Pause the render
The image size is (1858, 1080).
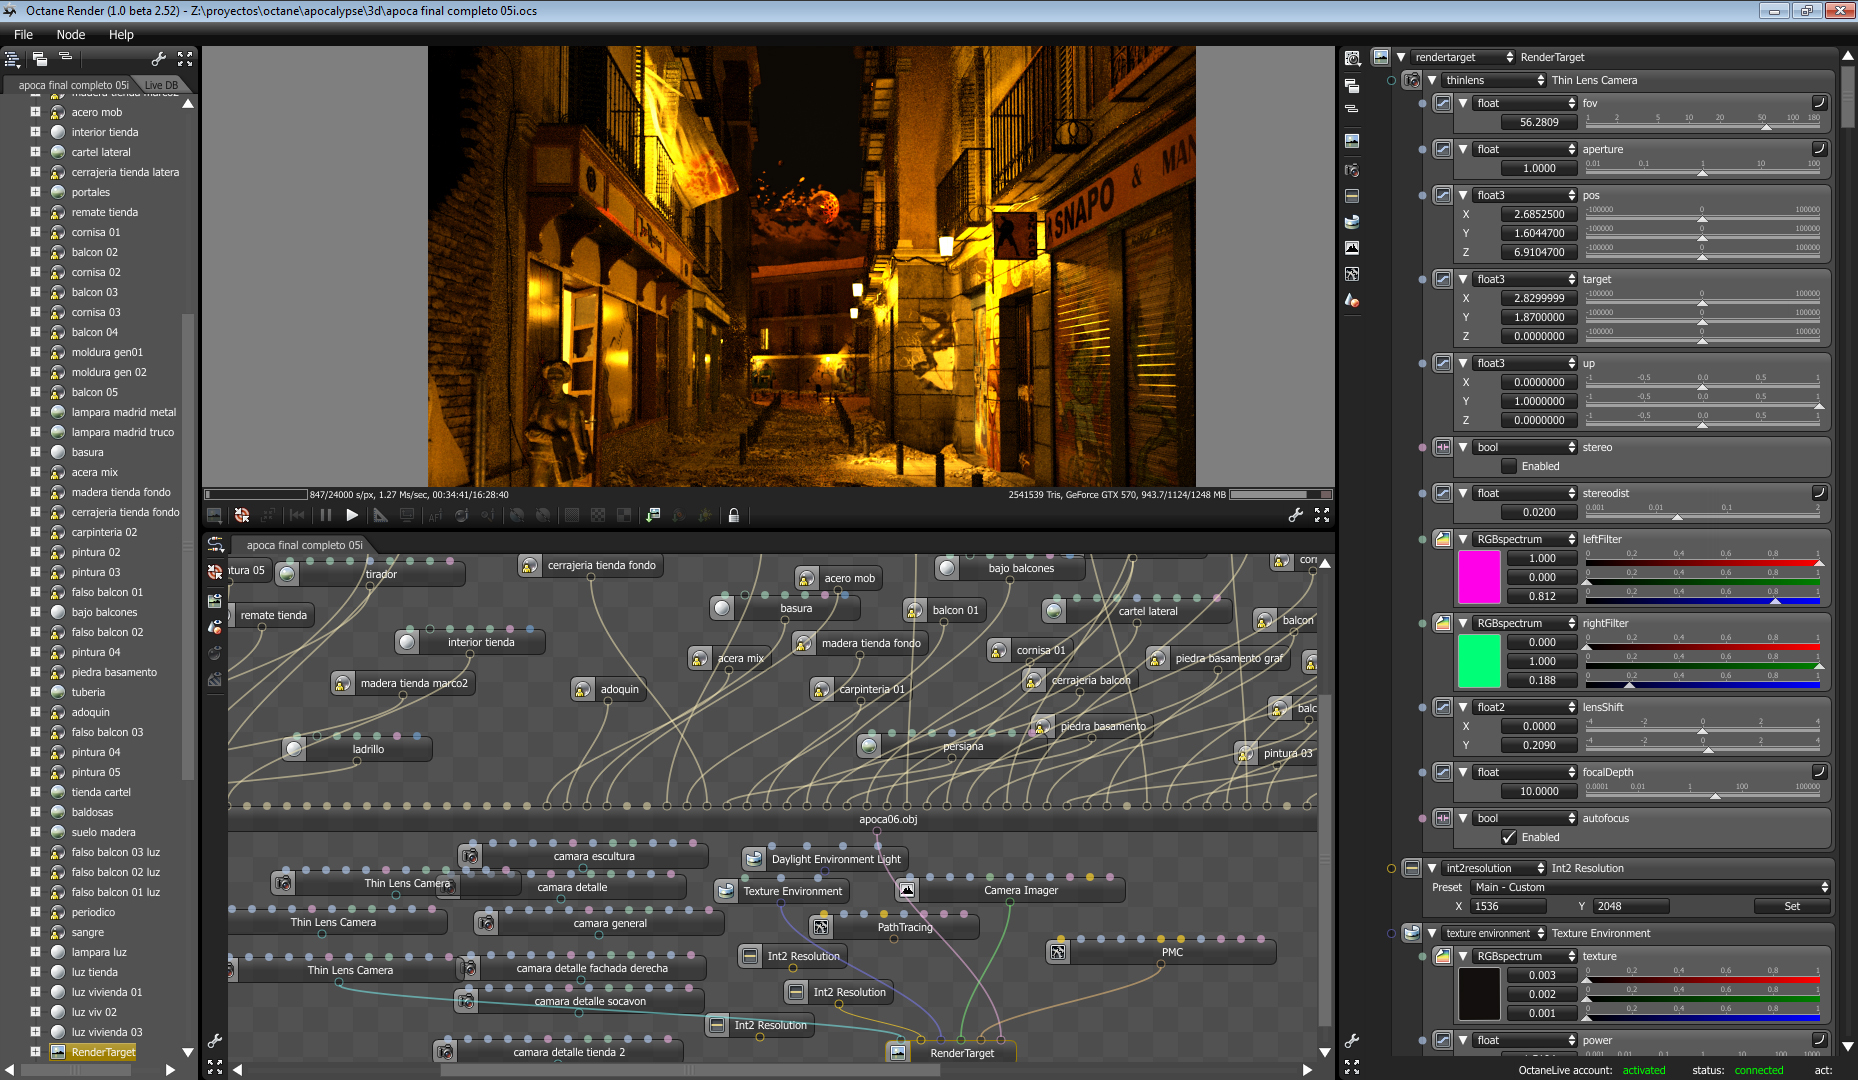click(326, 515)
